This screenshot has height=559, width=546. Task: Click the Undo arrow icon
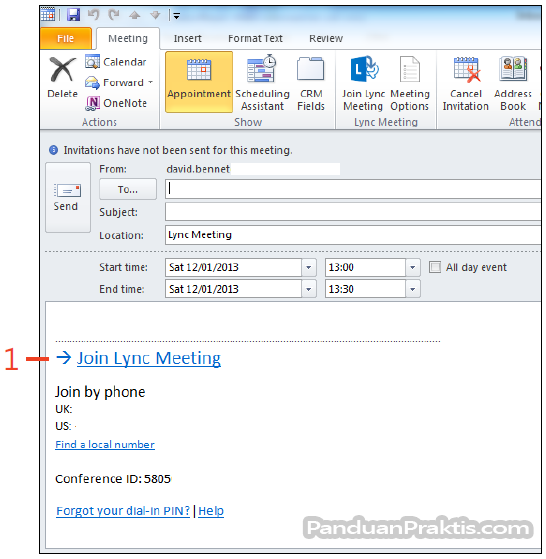(x=93, y=15)
